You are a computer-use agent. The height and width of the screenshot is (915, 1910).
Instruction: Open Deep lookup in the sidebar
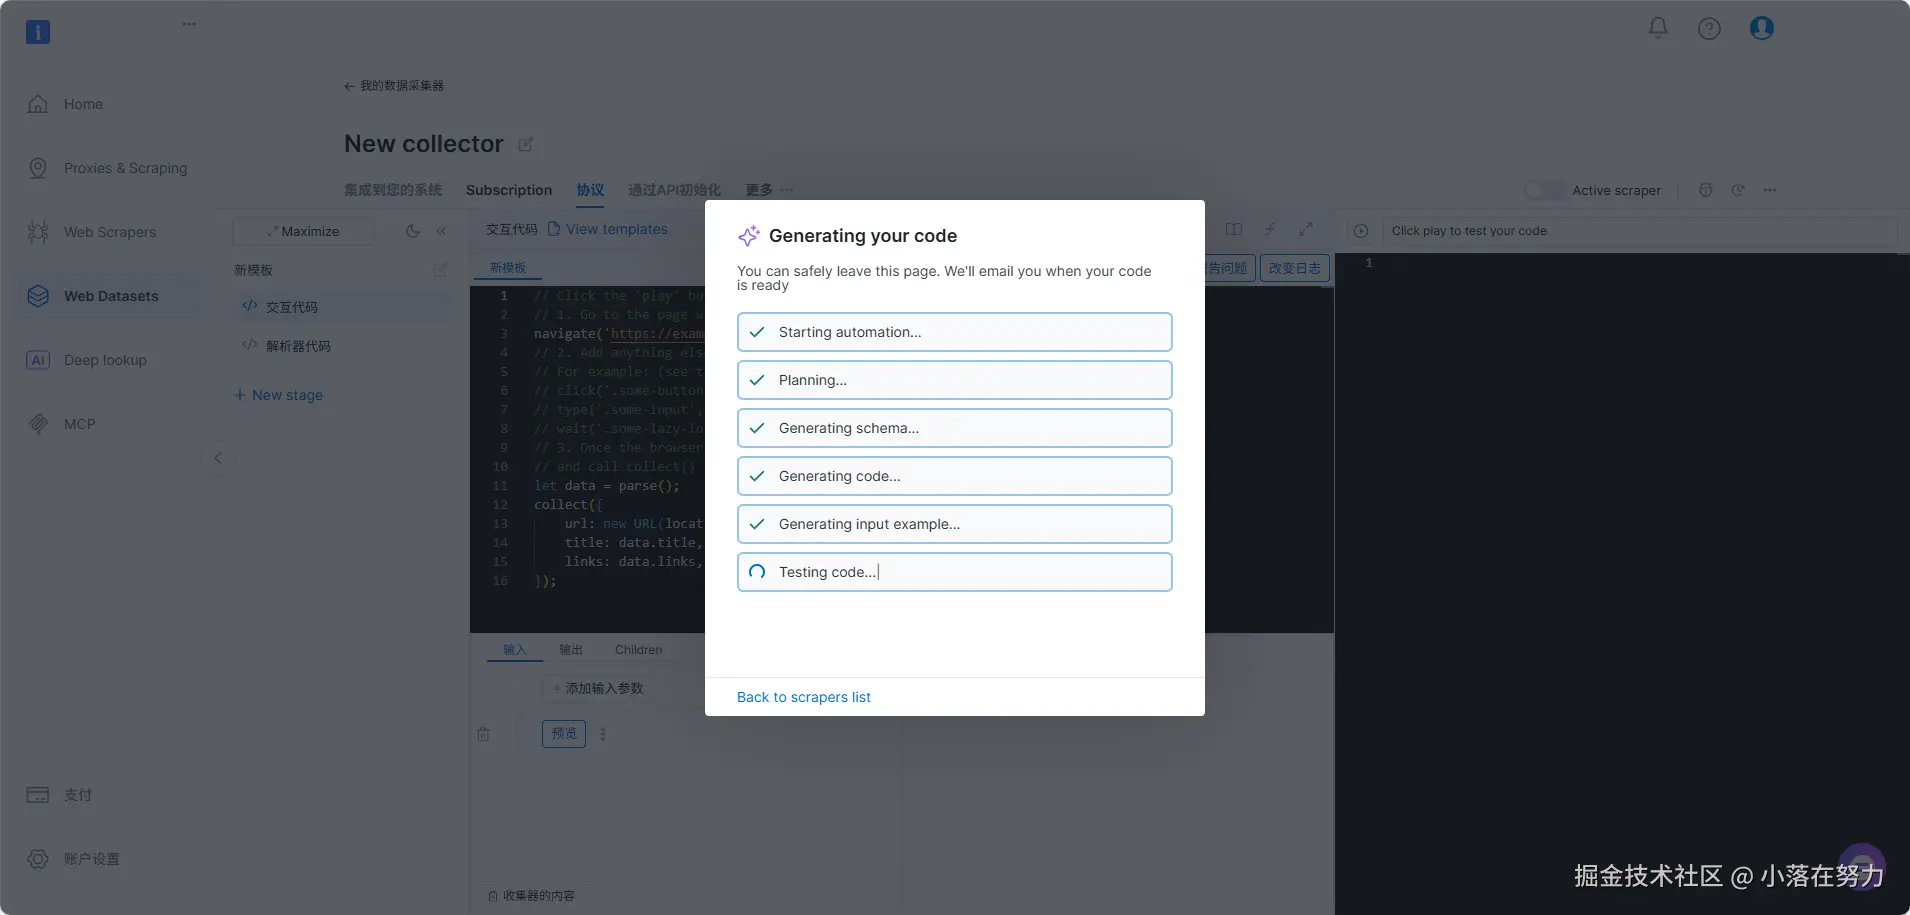click(x=105, y=360)
